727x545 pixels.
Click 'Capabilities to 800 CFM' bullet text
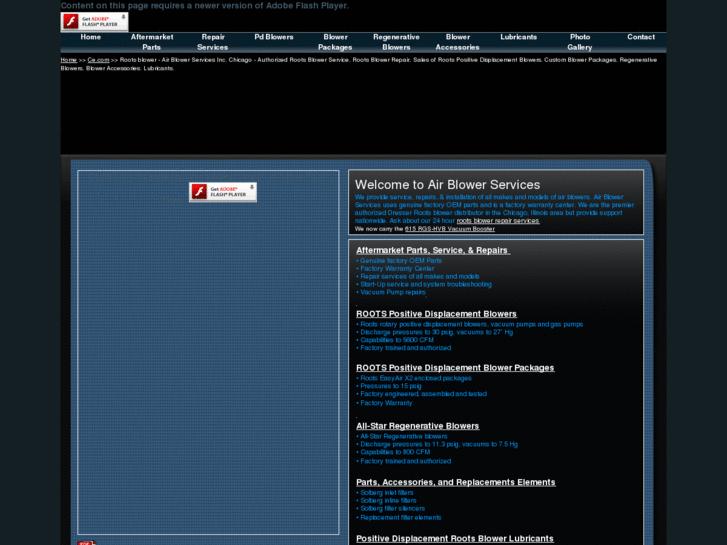click(x=395, y=452)
